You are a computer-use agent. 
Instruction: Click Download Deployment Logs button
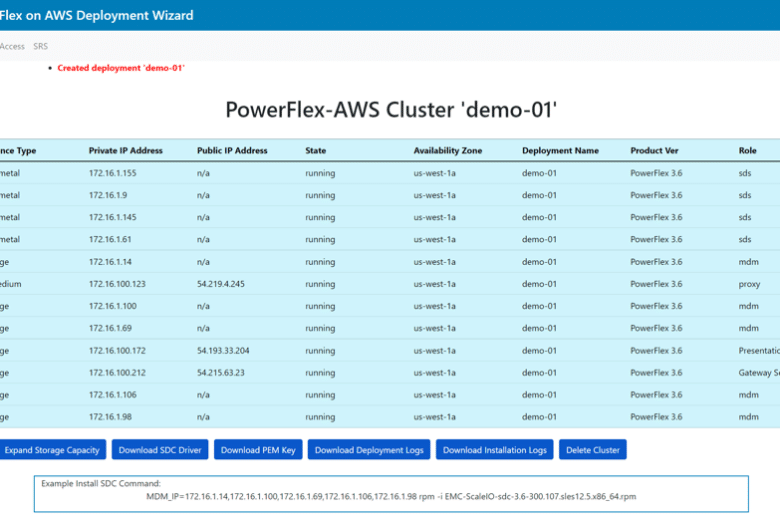(x=369, y=450)
